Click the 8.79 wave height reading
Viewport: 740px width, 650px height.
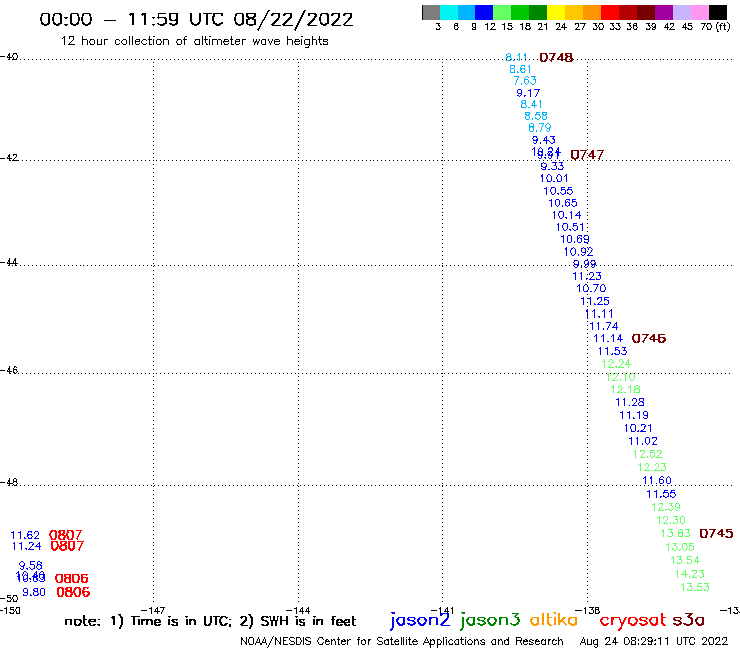coord(540,128)
